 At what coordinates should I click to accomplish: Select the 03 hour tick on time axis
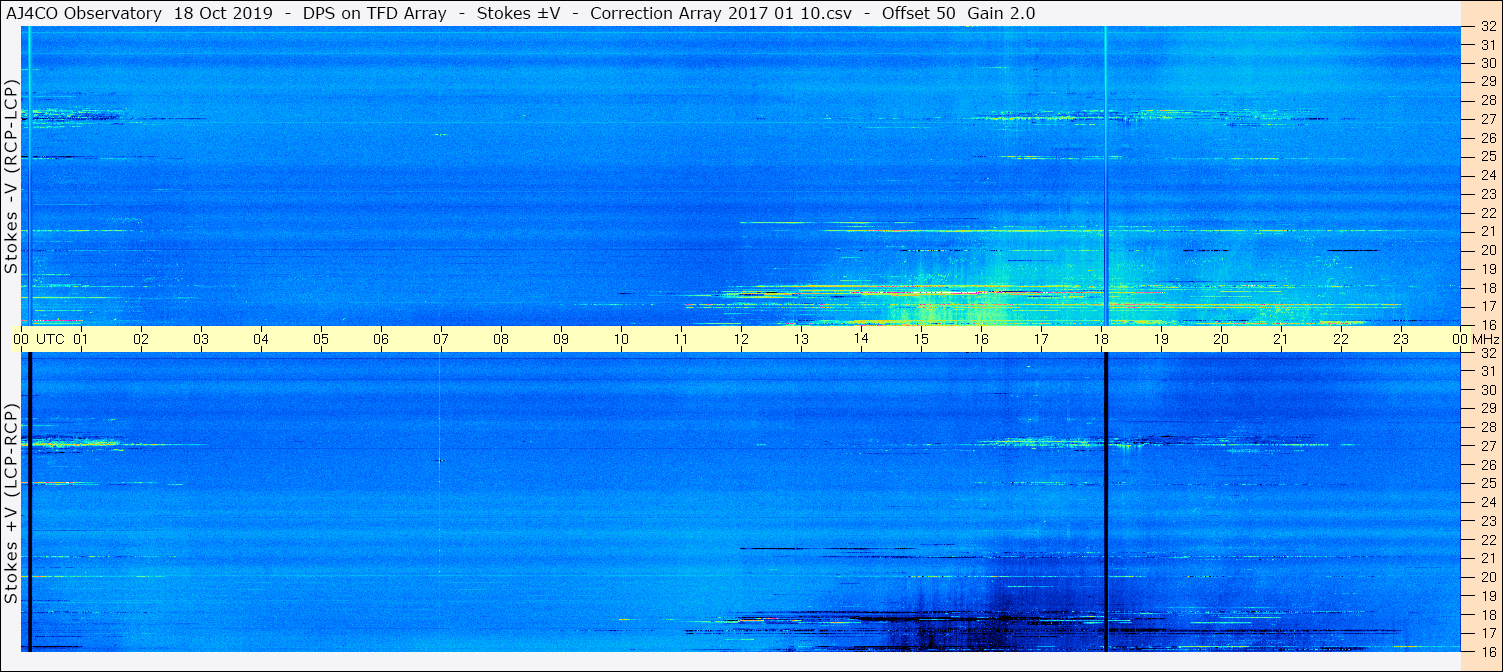tap(201, 339)
